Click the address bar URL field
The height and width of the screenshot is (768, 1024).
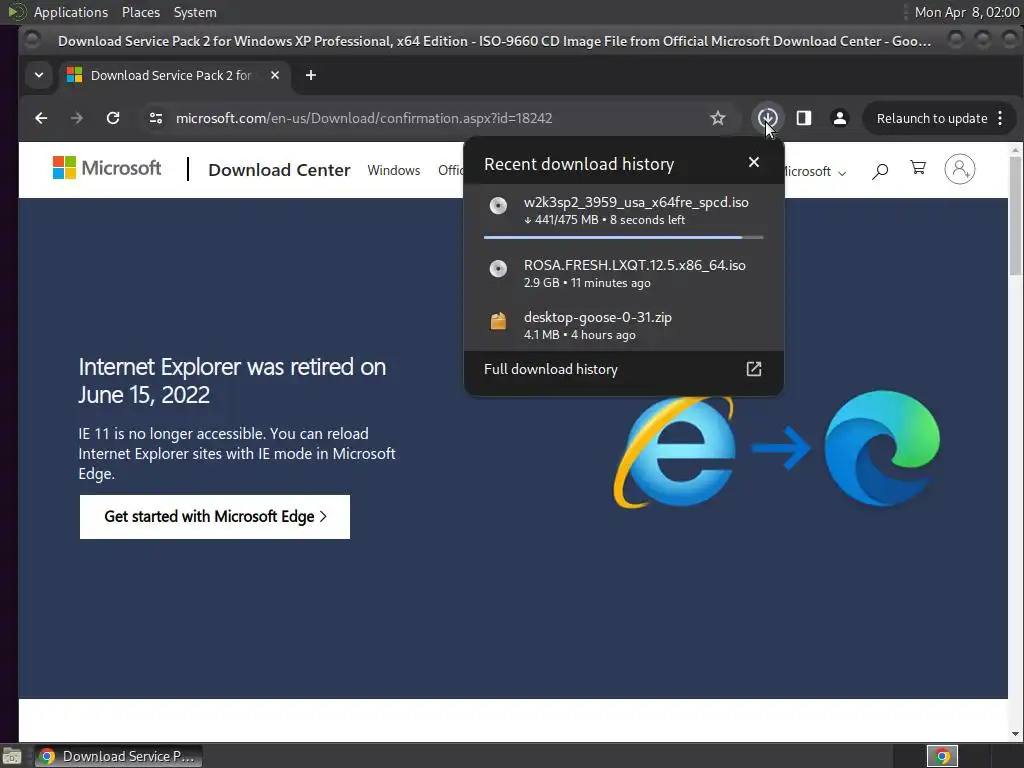click(x=431, y=118)
